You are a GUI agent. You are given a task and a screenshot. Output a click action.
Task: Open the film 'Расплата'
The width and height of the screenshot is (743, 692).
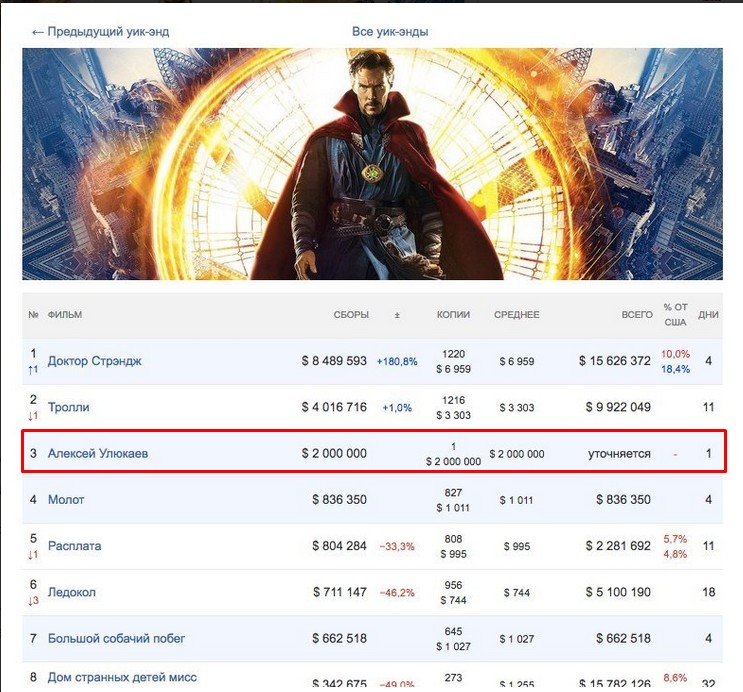[x=74, y=546]
